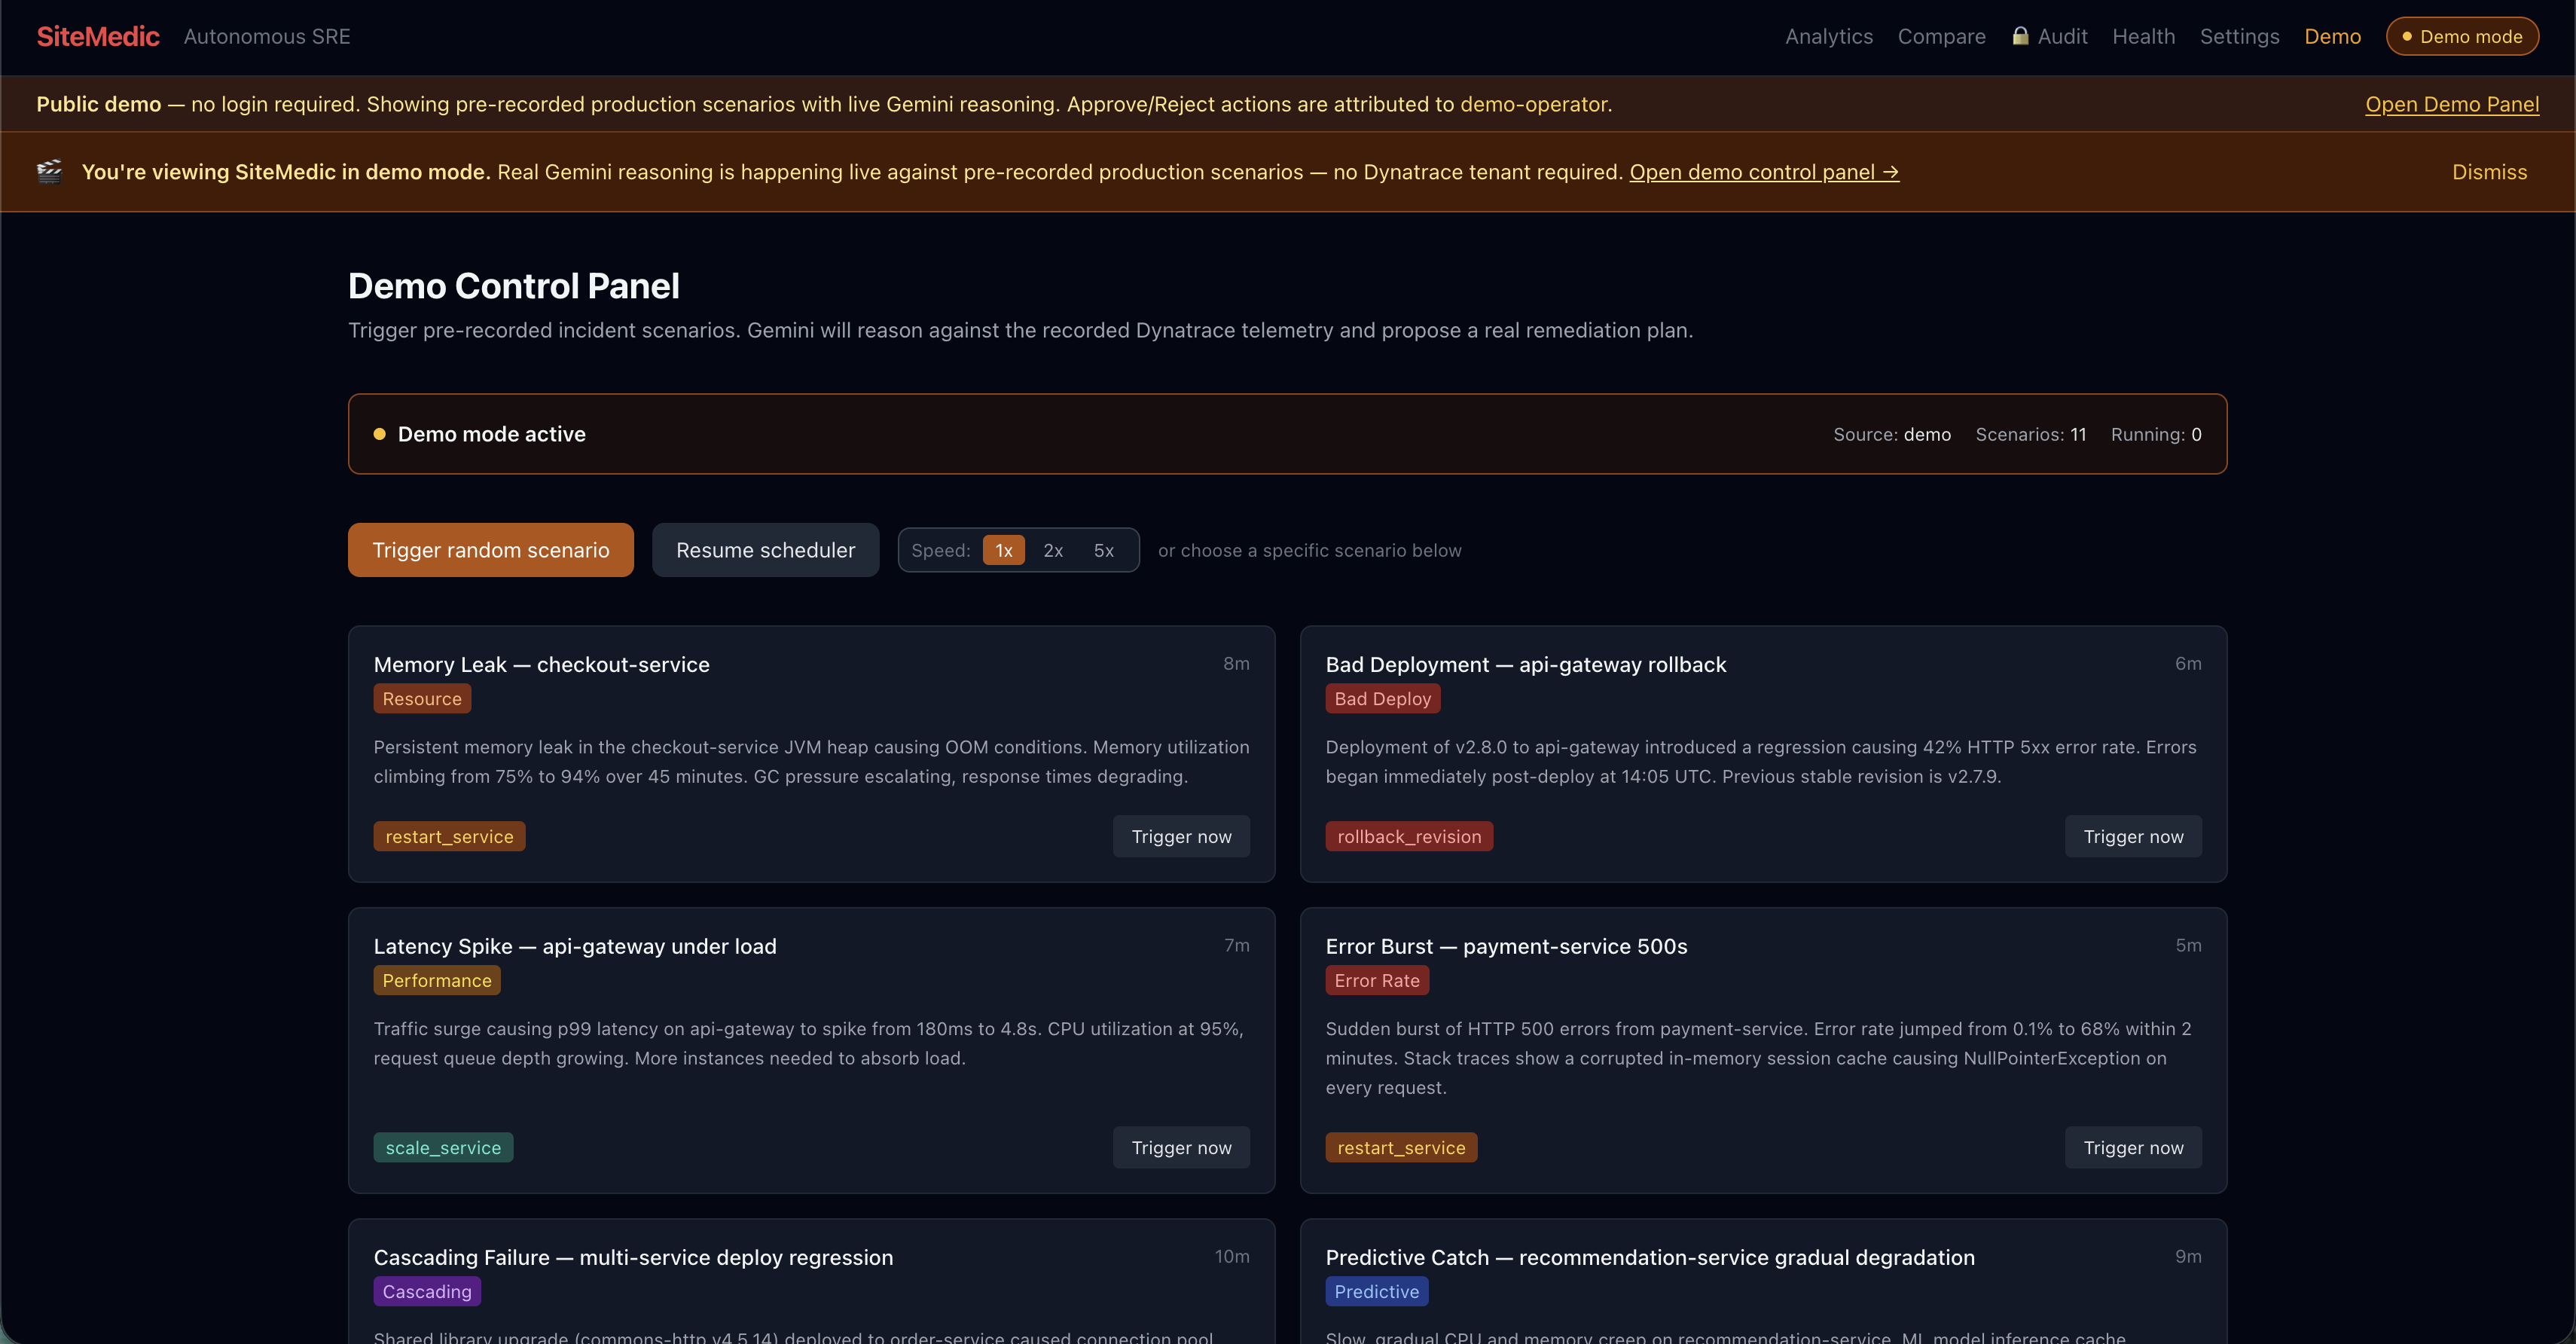Open the Health page
This screenshot has height=1344, width=2576.
pyautogui.click(x=2144, y=37)
